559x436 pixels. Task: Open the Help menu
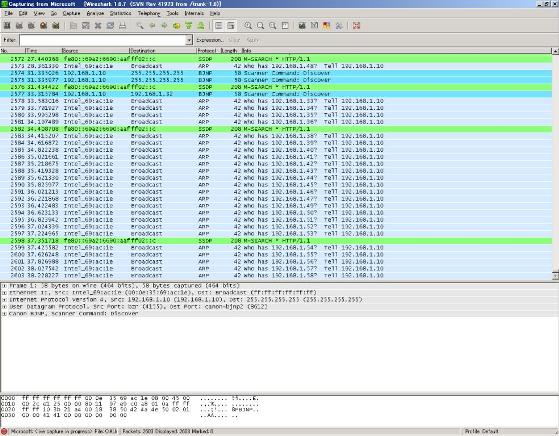tap(215, 13)
